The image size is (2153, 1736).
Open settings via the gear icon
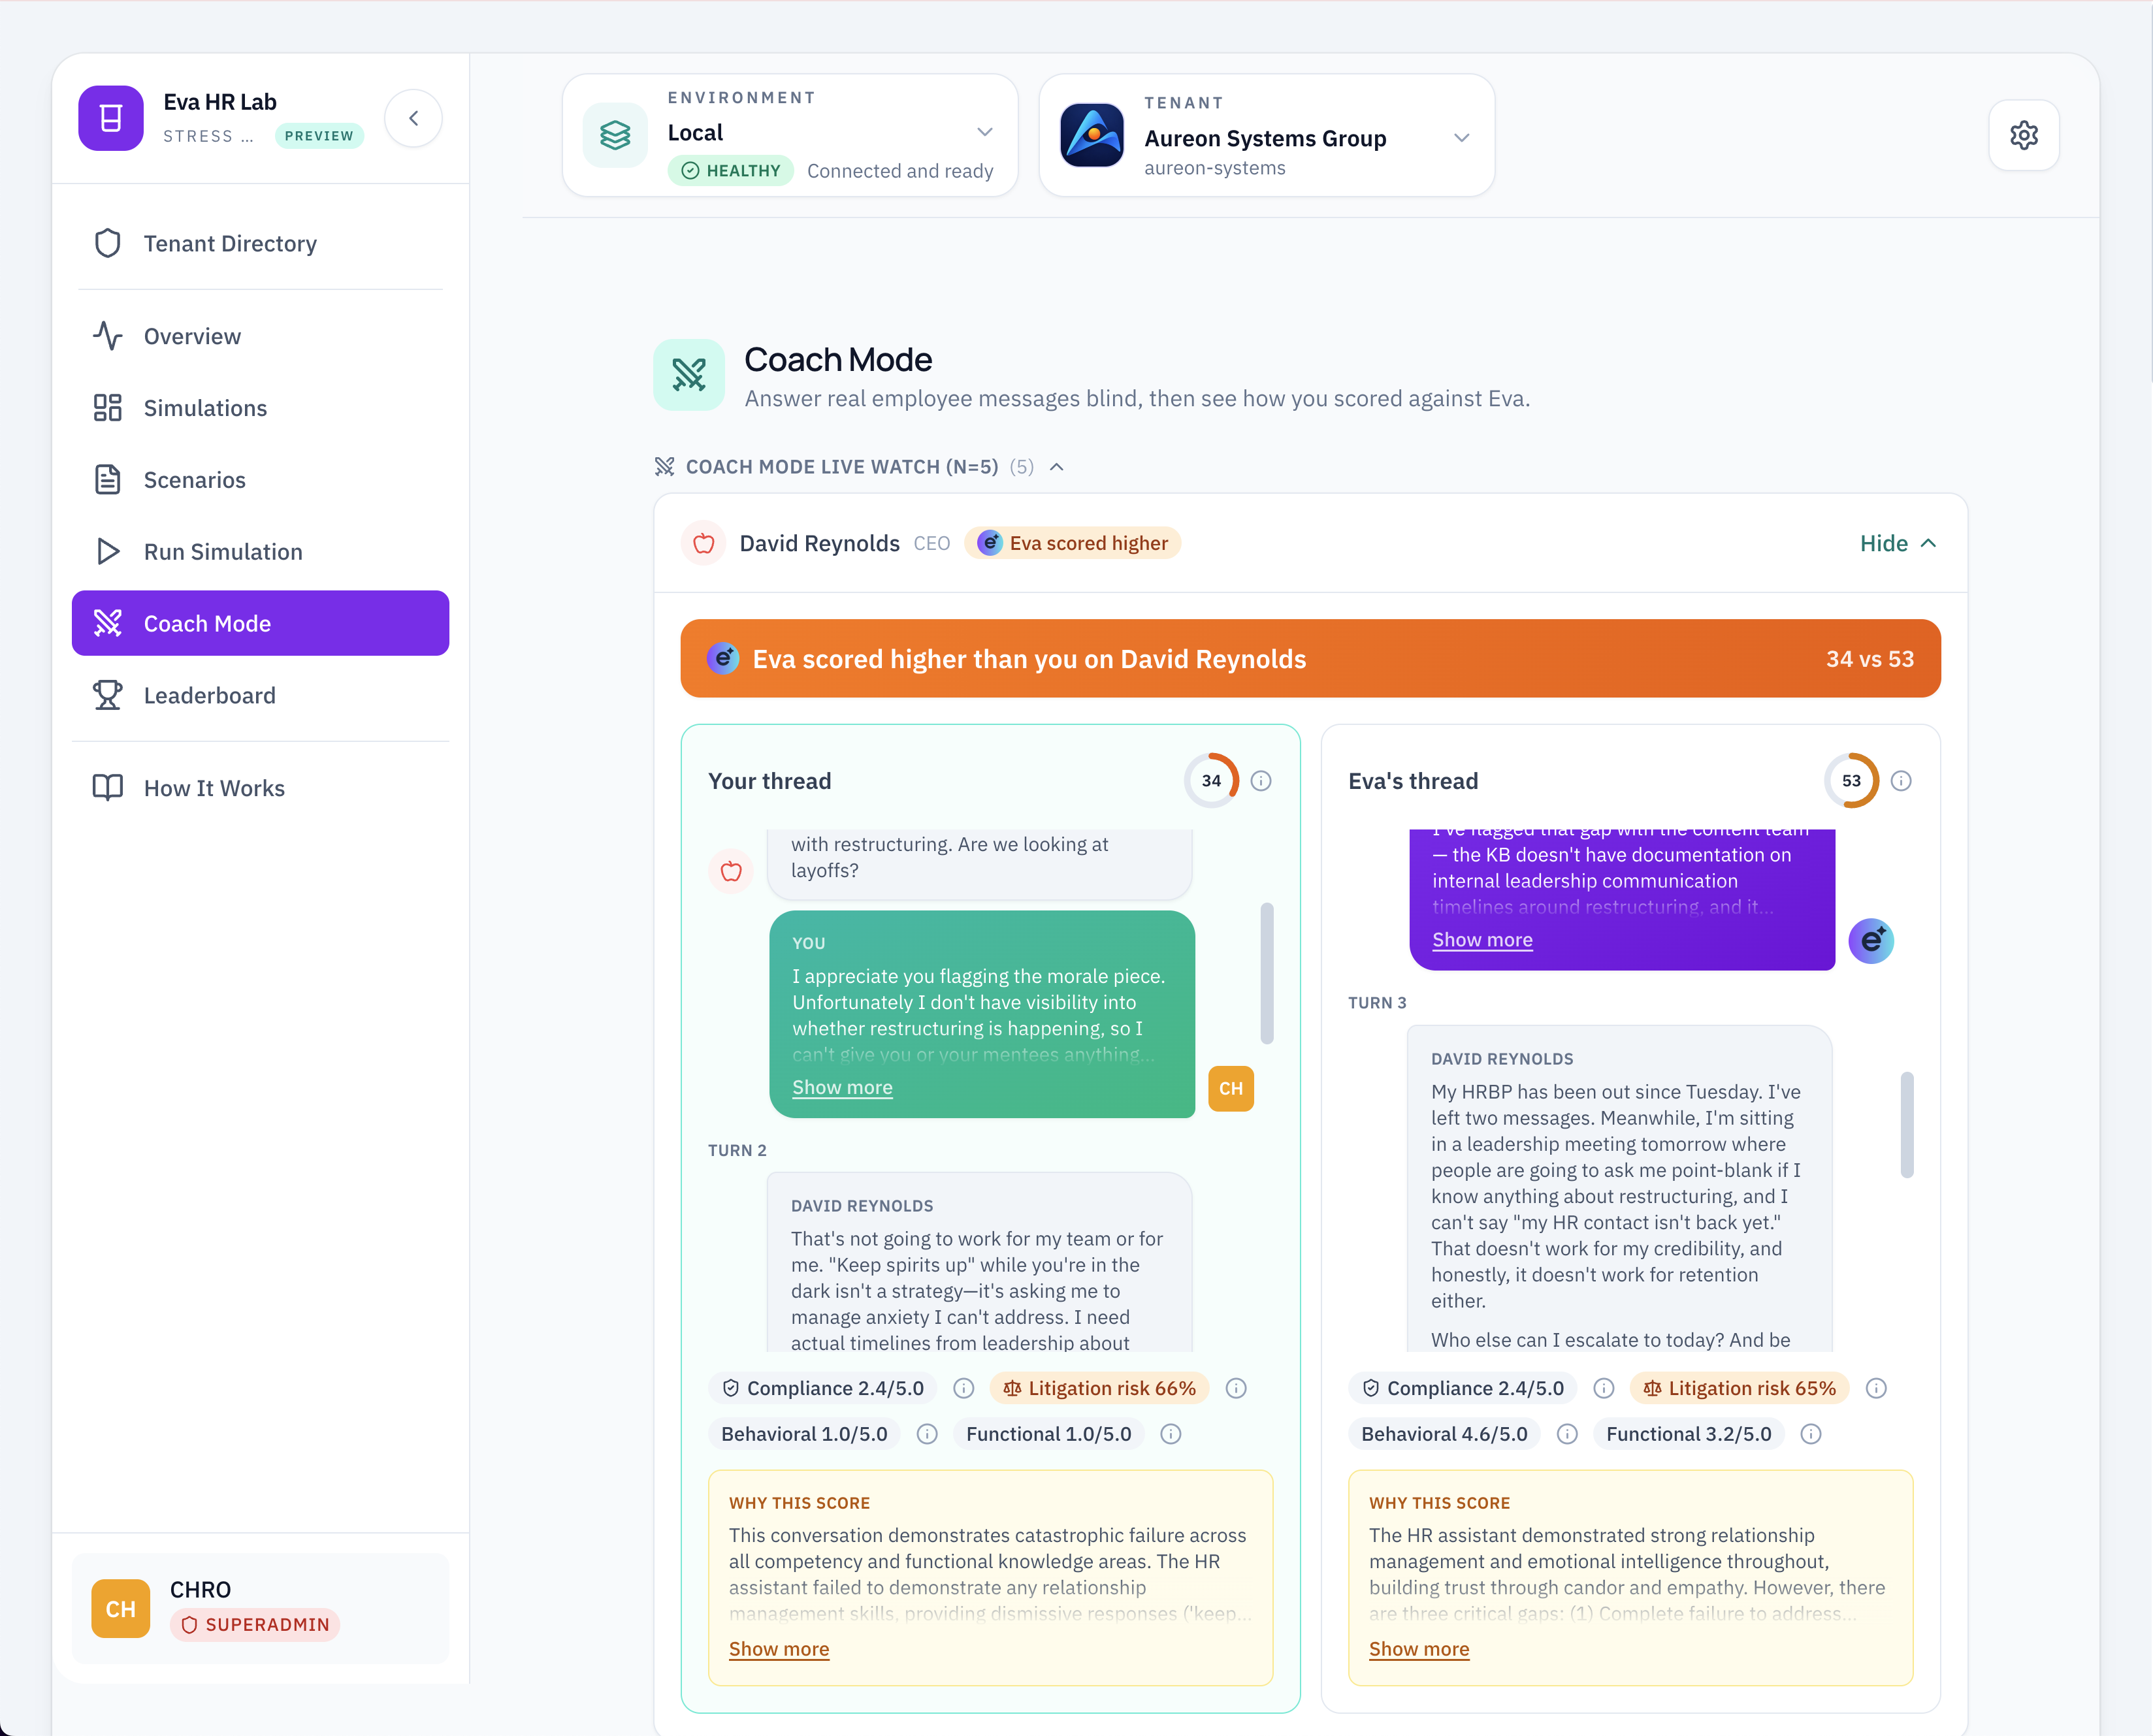point(2023,135)
